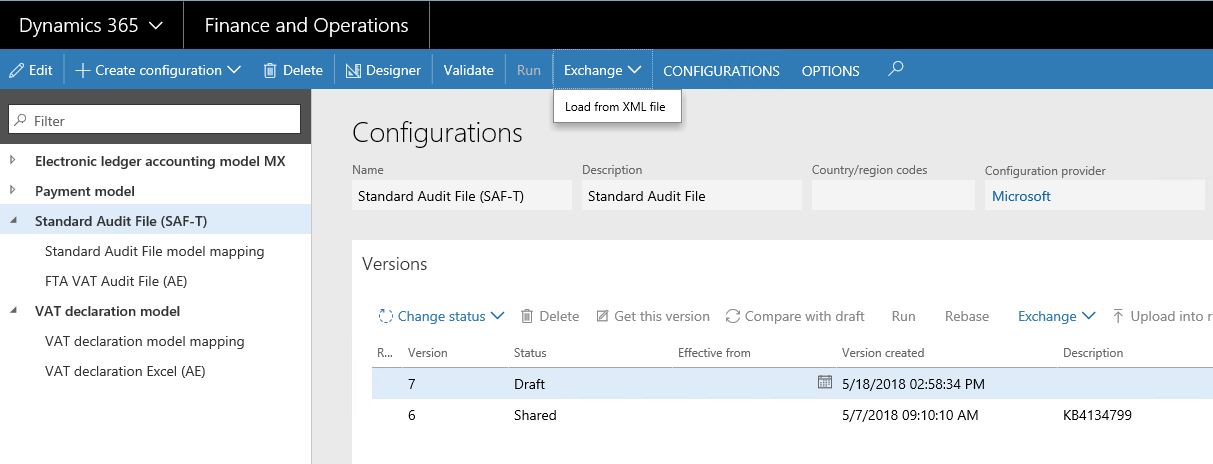Open the Change status dropdown
Screen dimensions: 1213x464
coord(441,316)
